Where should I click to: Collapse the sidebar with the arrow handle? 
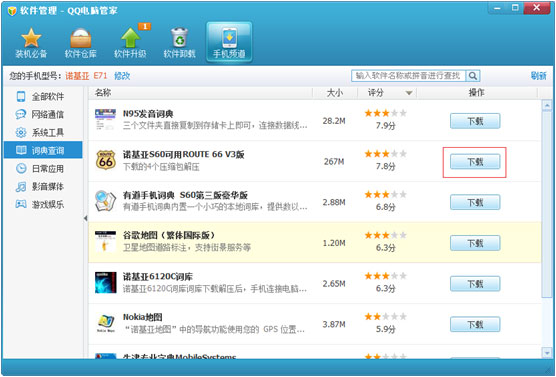(85, 218)
